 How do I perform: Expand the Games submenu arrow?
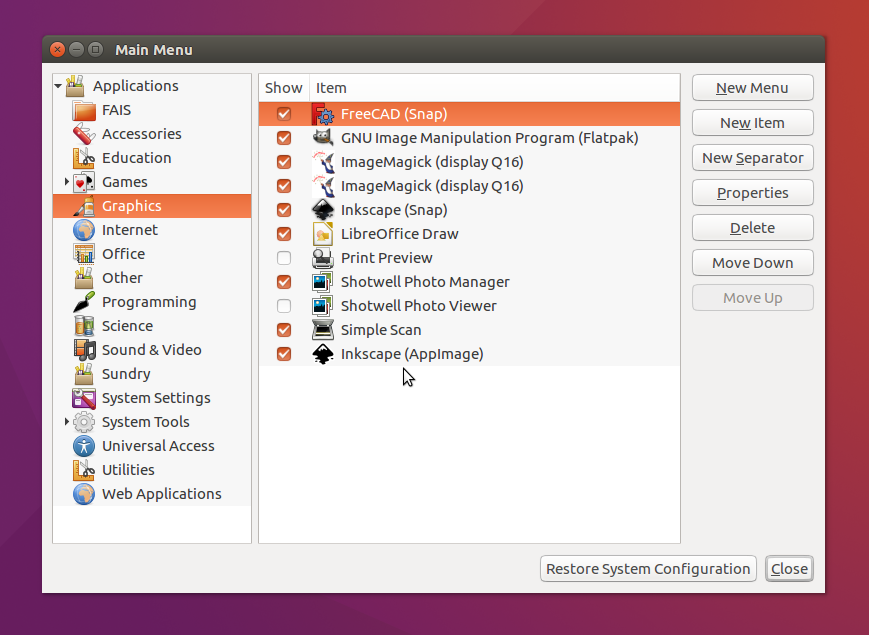click(x=67, y=182)
